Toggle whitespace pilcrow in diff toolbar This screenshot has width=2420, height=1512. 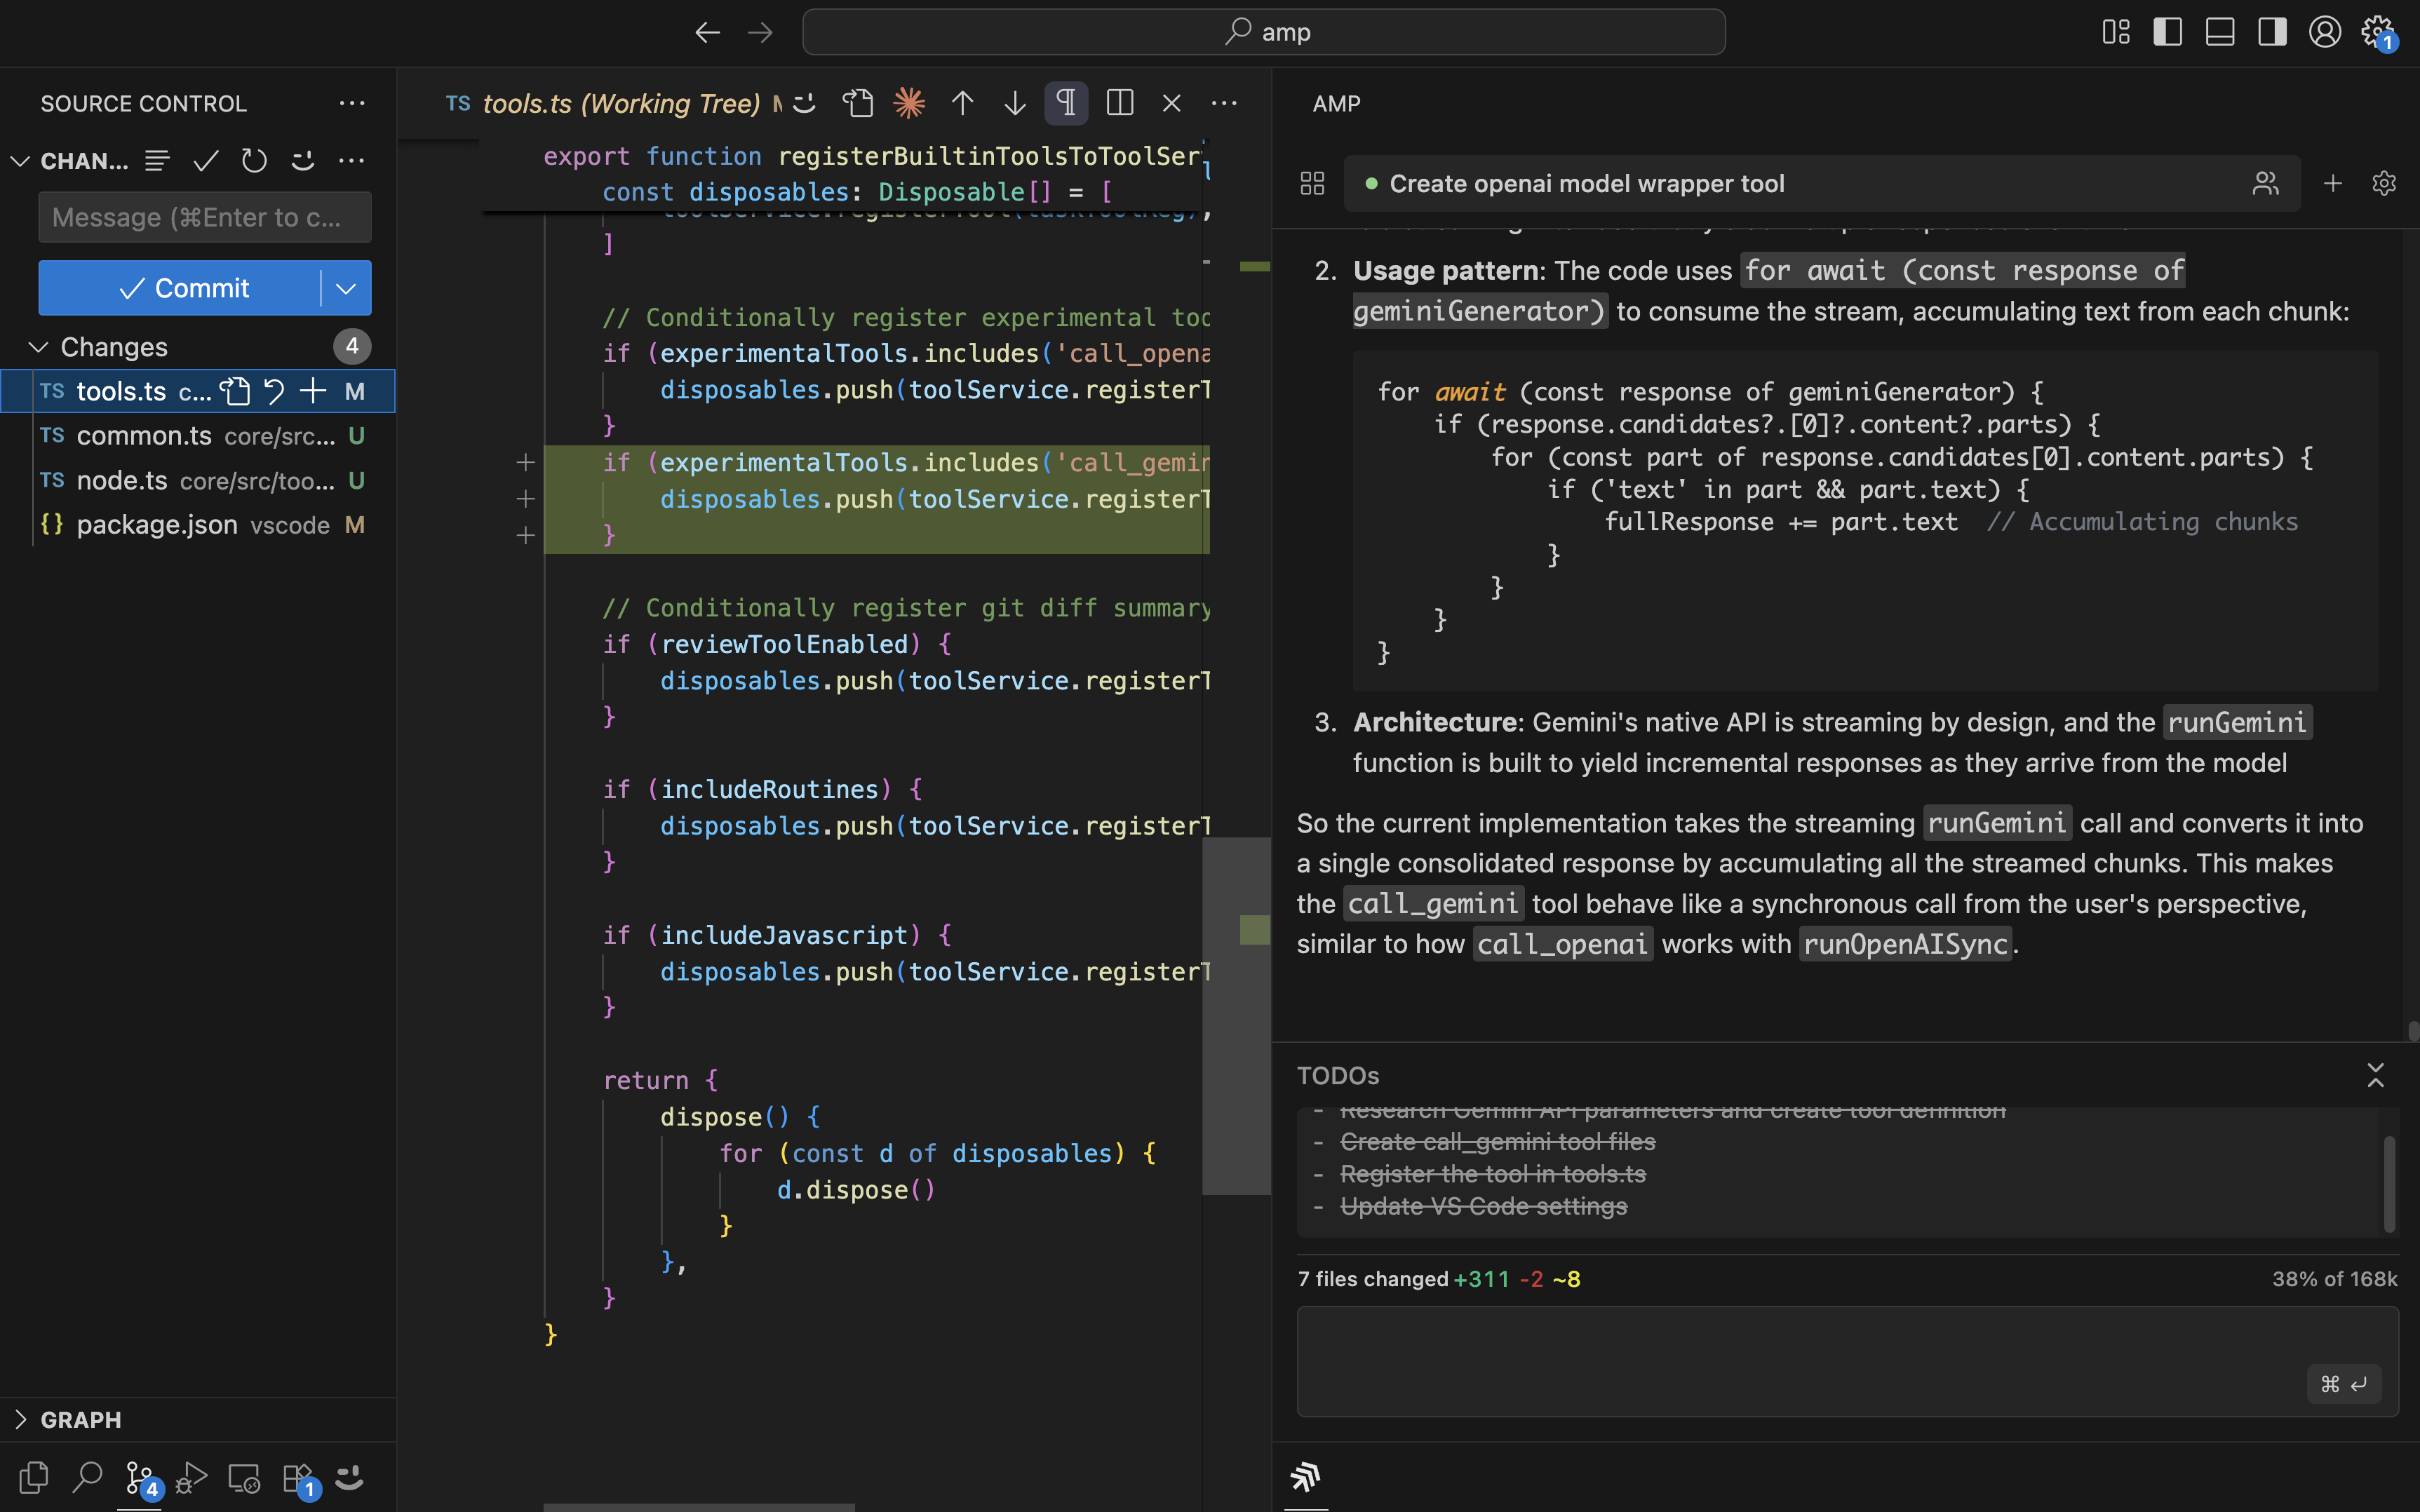pyautogui.click(x=1066, y=103)
